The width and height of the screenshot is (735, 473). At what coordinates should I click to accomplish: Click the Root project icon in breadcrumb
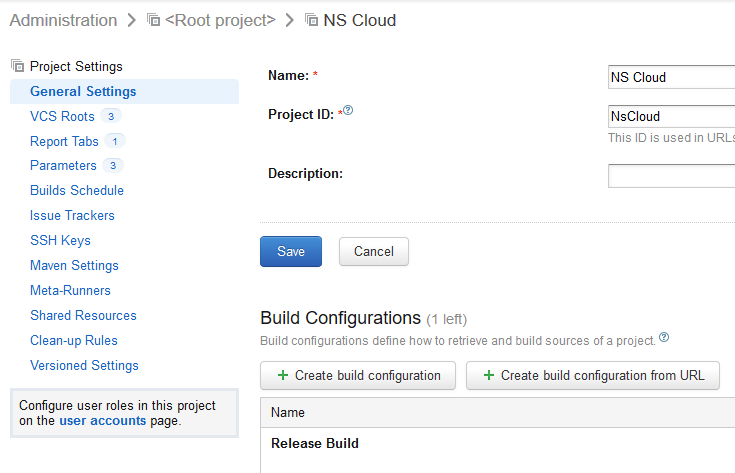153,20
